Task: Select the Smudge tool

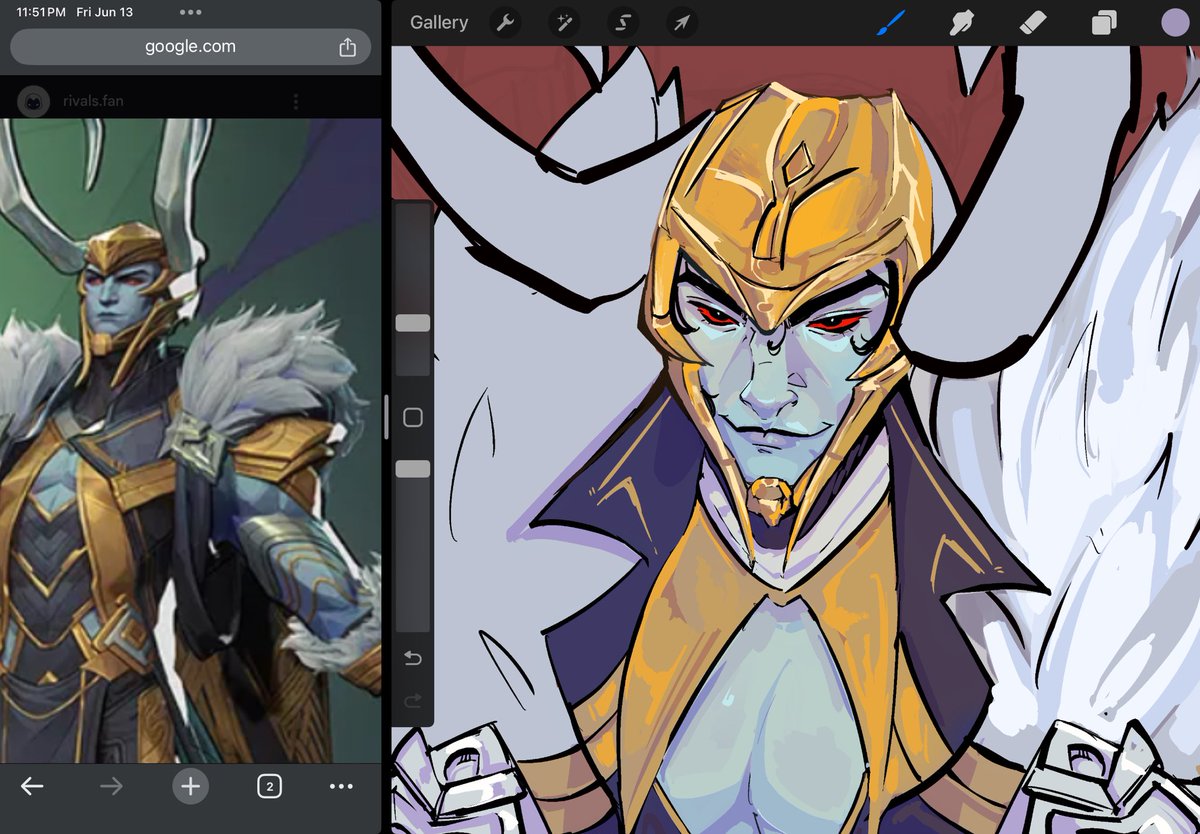Action: point(962,22)
